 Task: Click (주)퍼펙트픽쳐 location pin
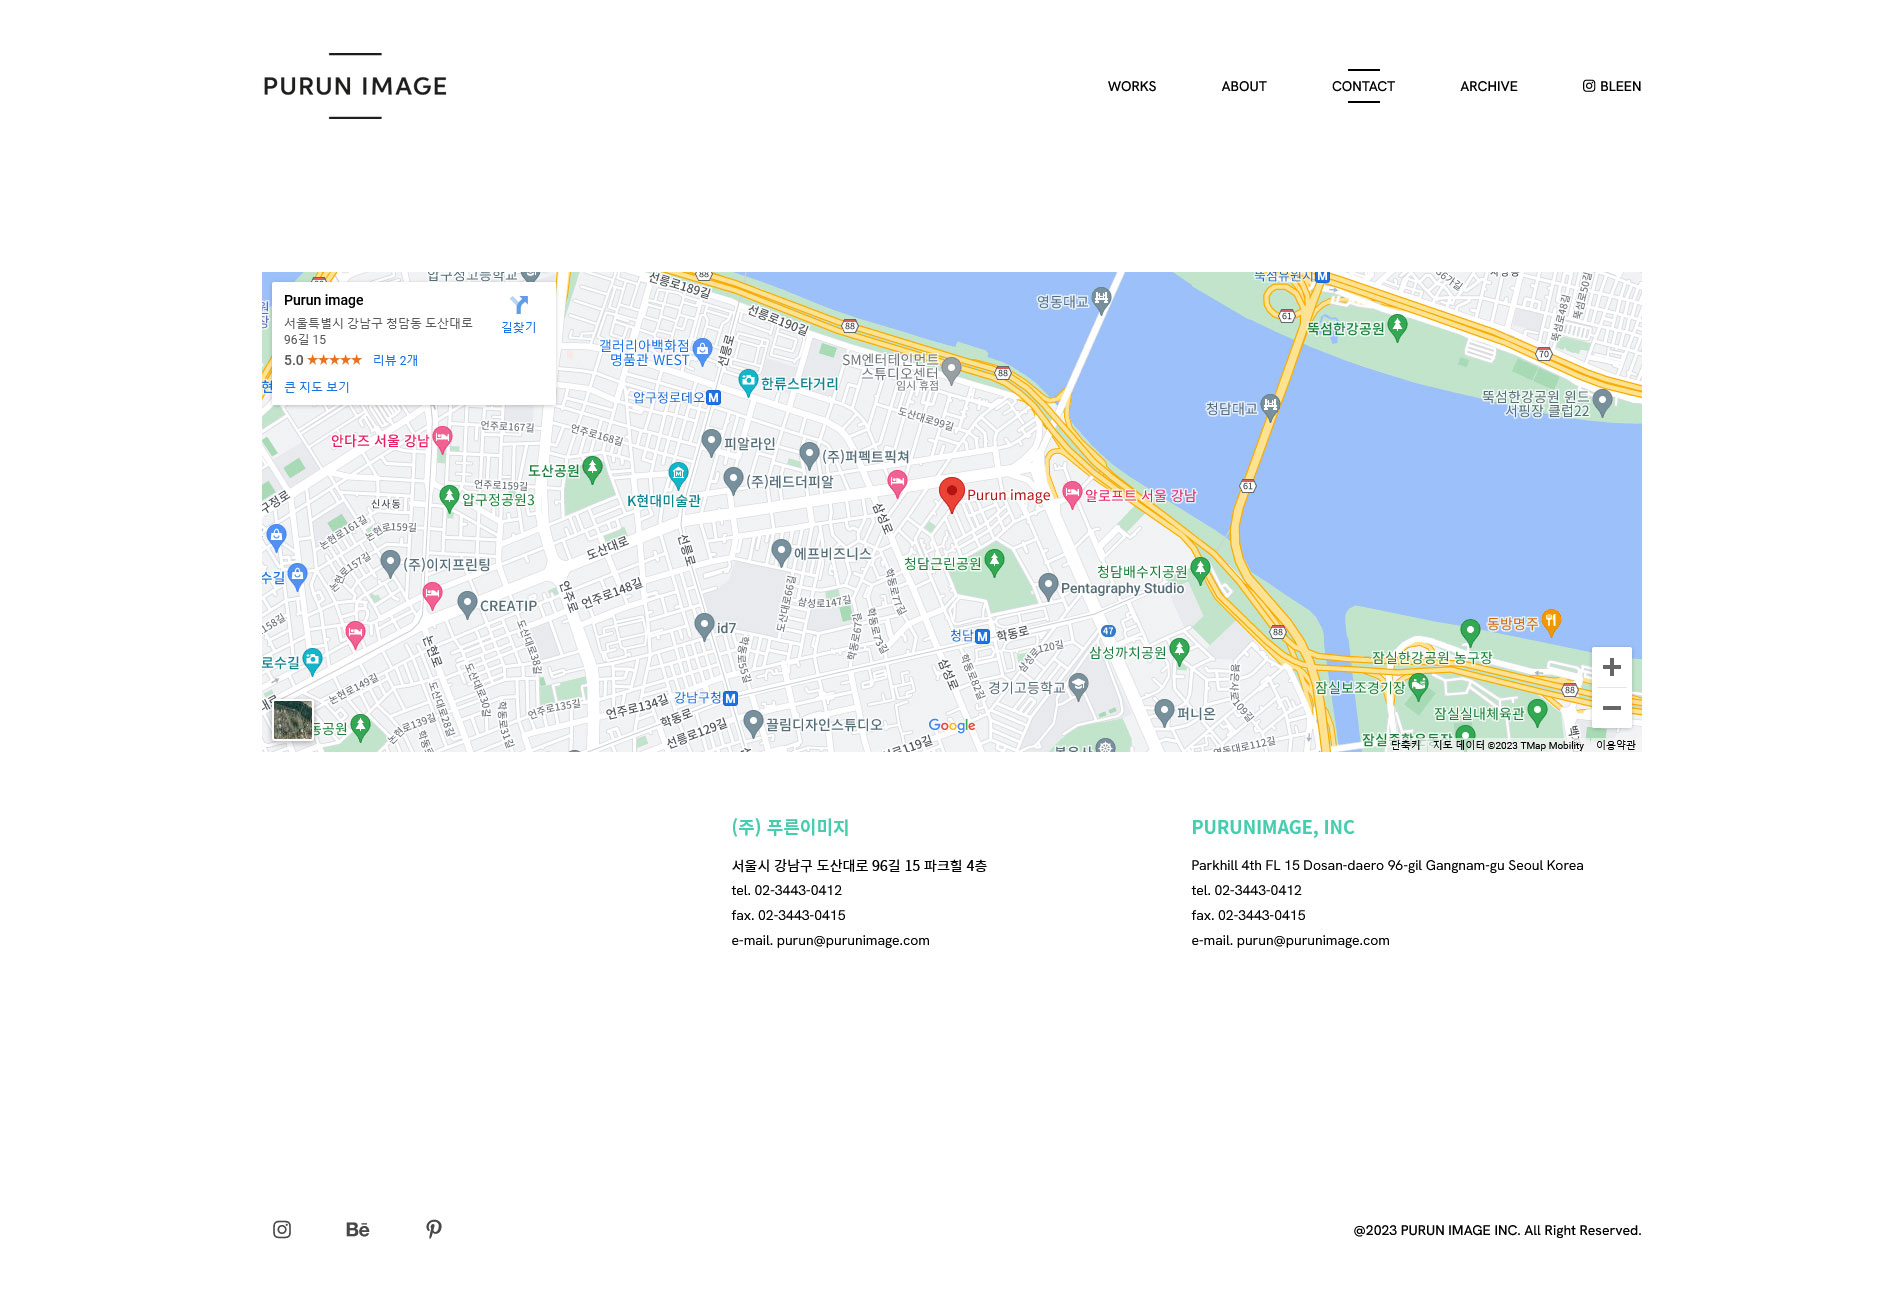(x=810, y=454)
